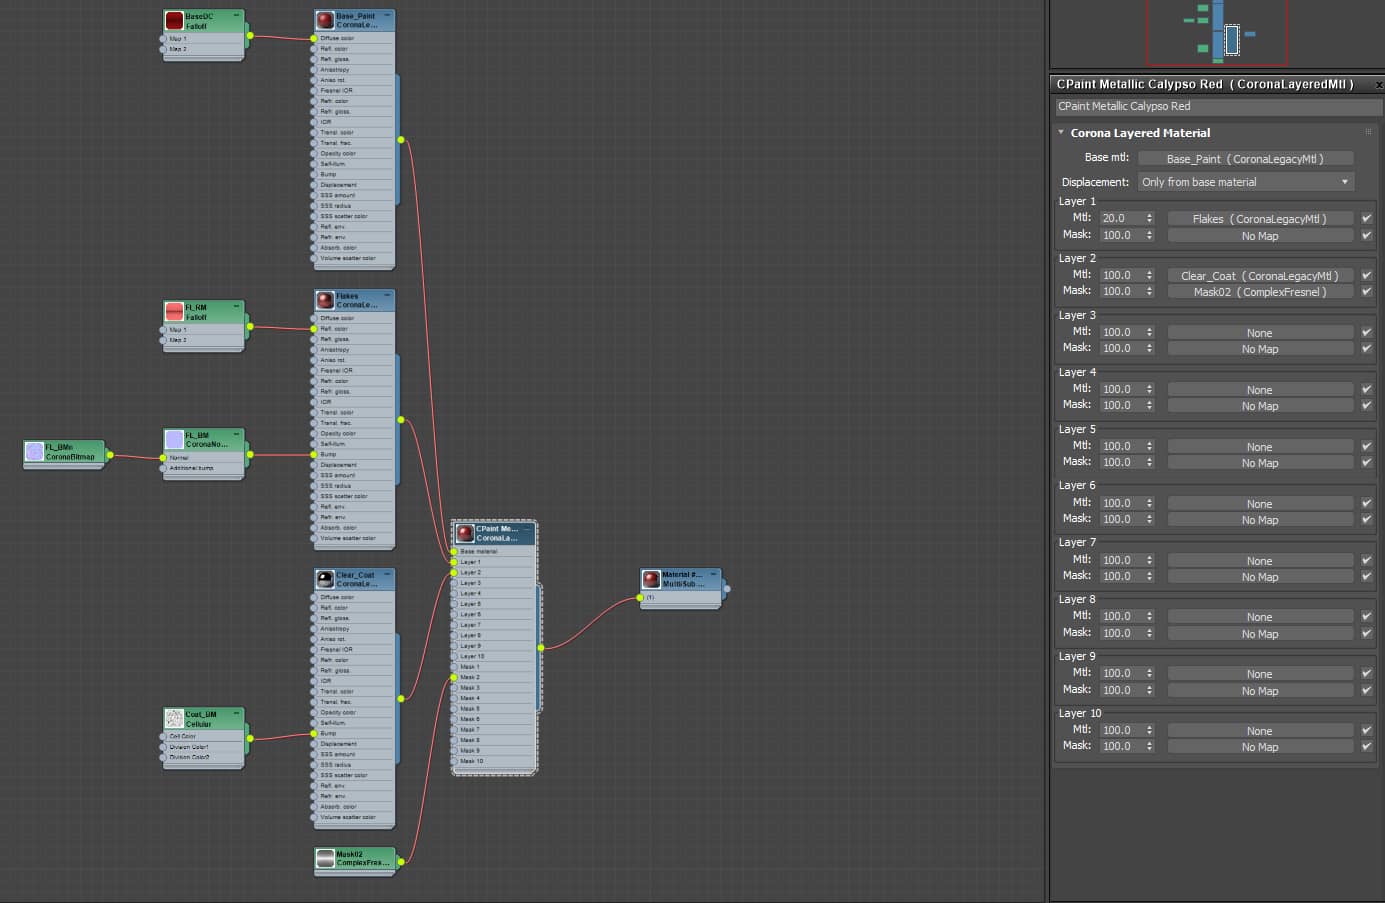Click the Clear_Coat node preview sphere icon

pyautogui.click(x=325, y=579)
